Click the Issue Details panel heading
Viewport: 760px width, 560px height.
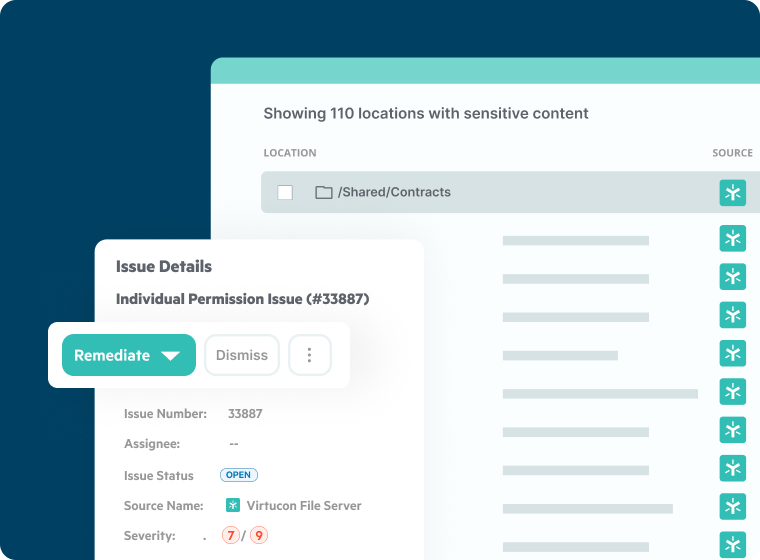click(164, 267)
